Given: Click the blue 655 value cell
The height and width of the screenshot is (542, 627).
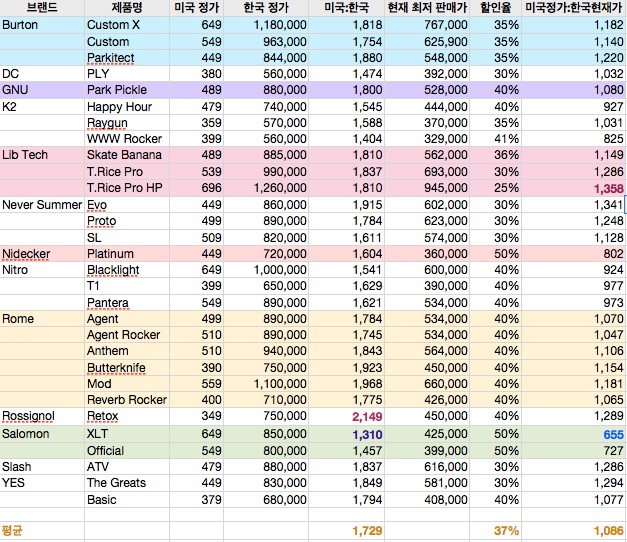Looking at the screenshot, I should click(x=574, y=434).
